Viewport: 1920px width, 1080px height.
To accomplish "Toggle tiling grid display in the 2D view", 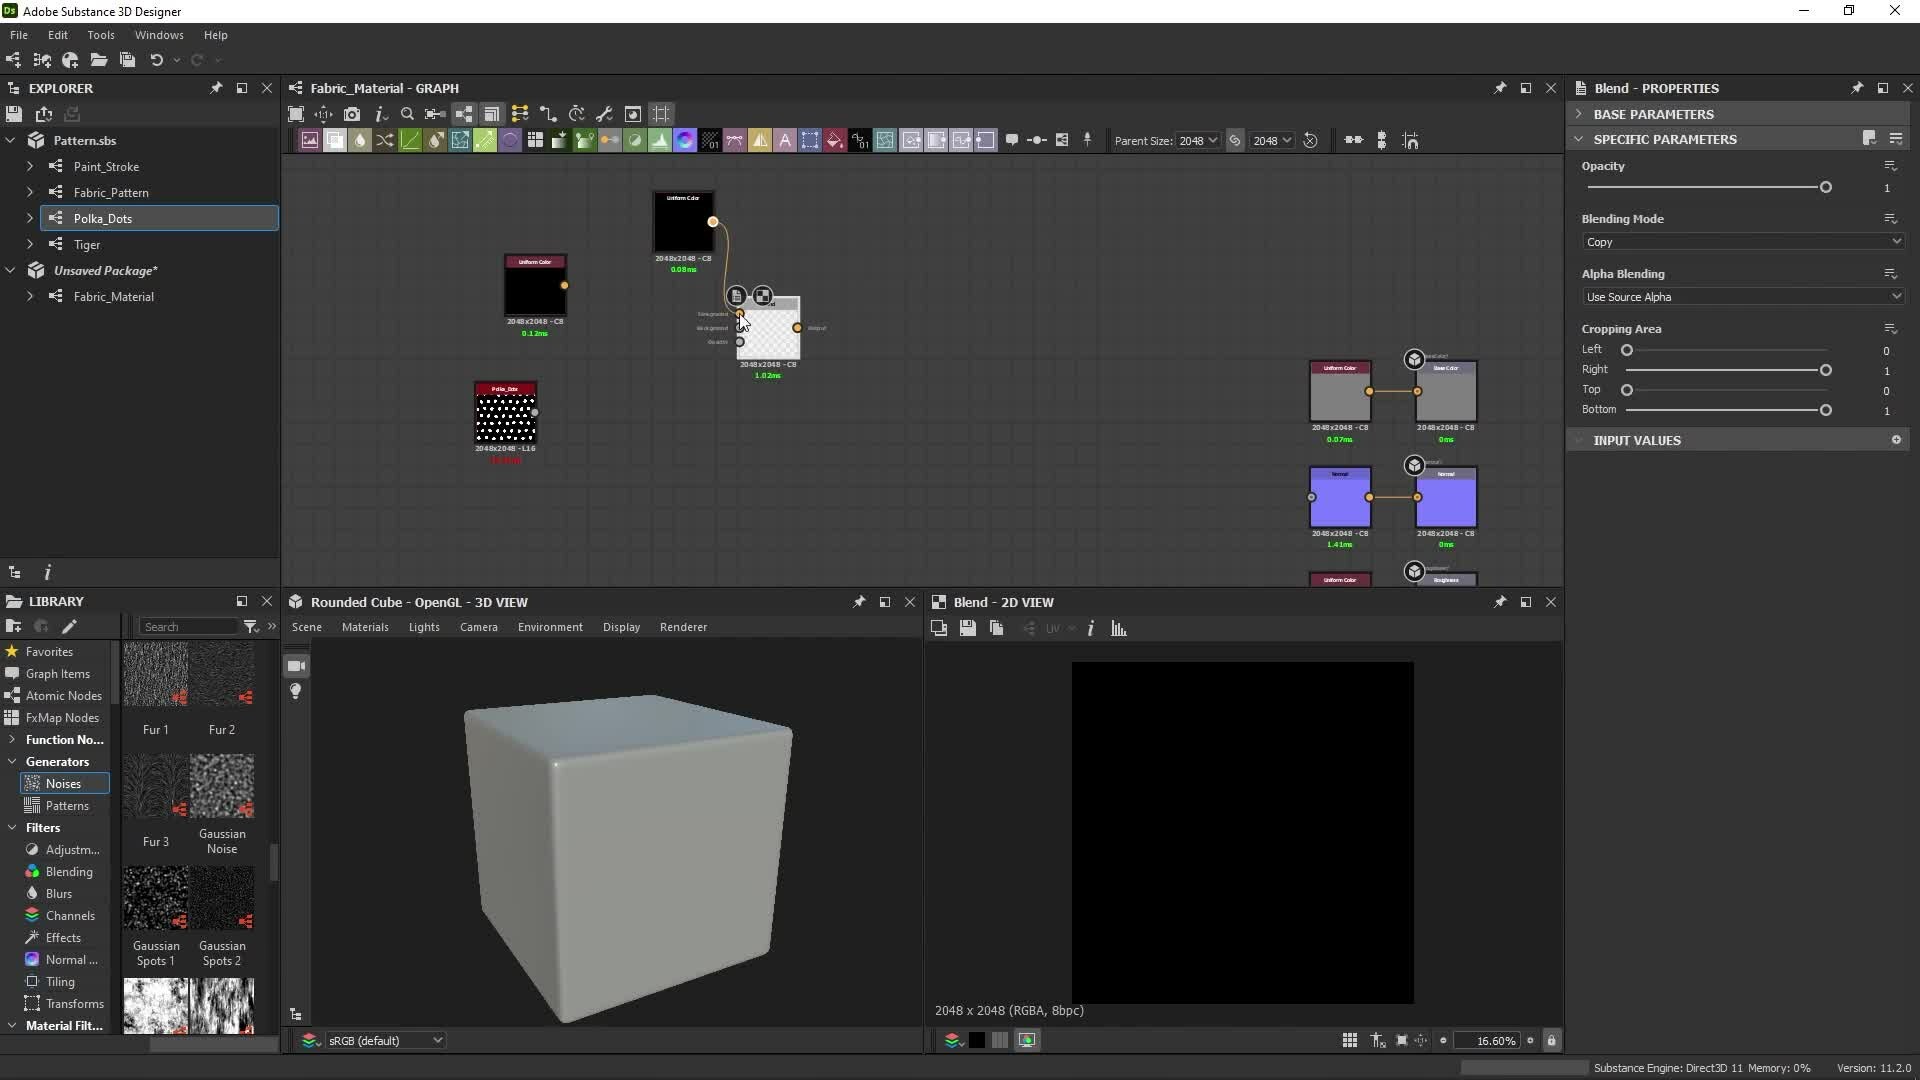I will click(1349, 1041).
